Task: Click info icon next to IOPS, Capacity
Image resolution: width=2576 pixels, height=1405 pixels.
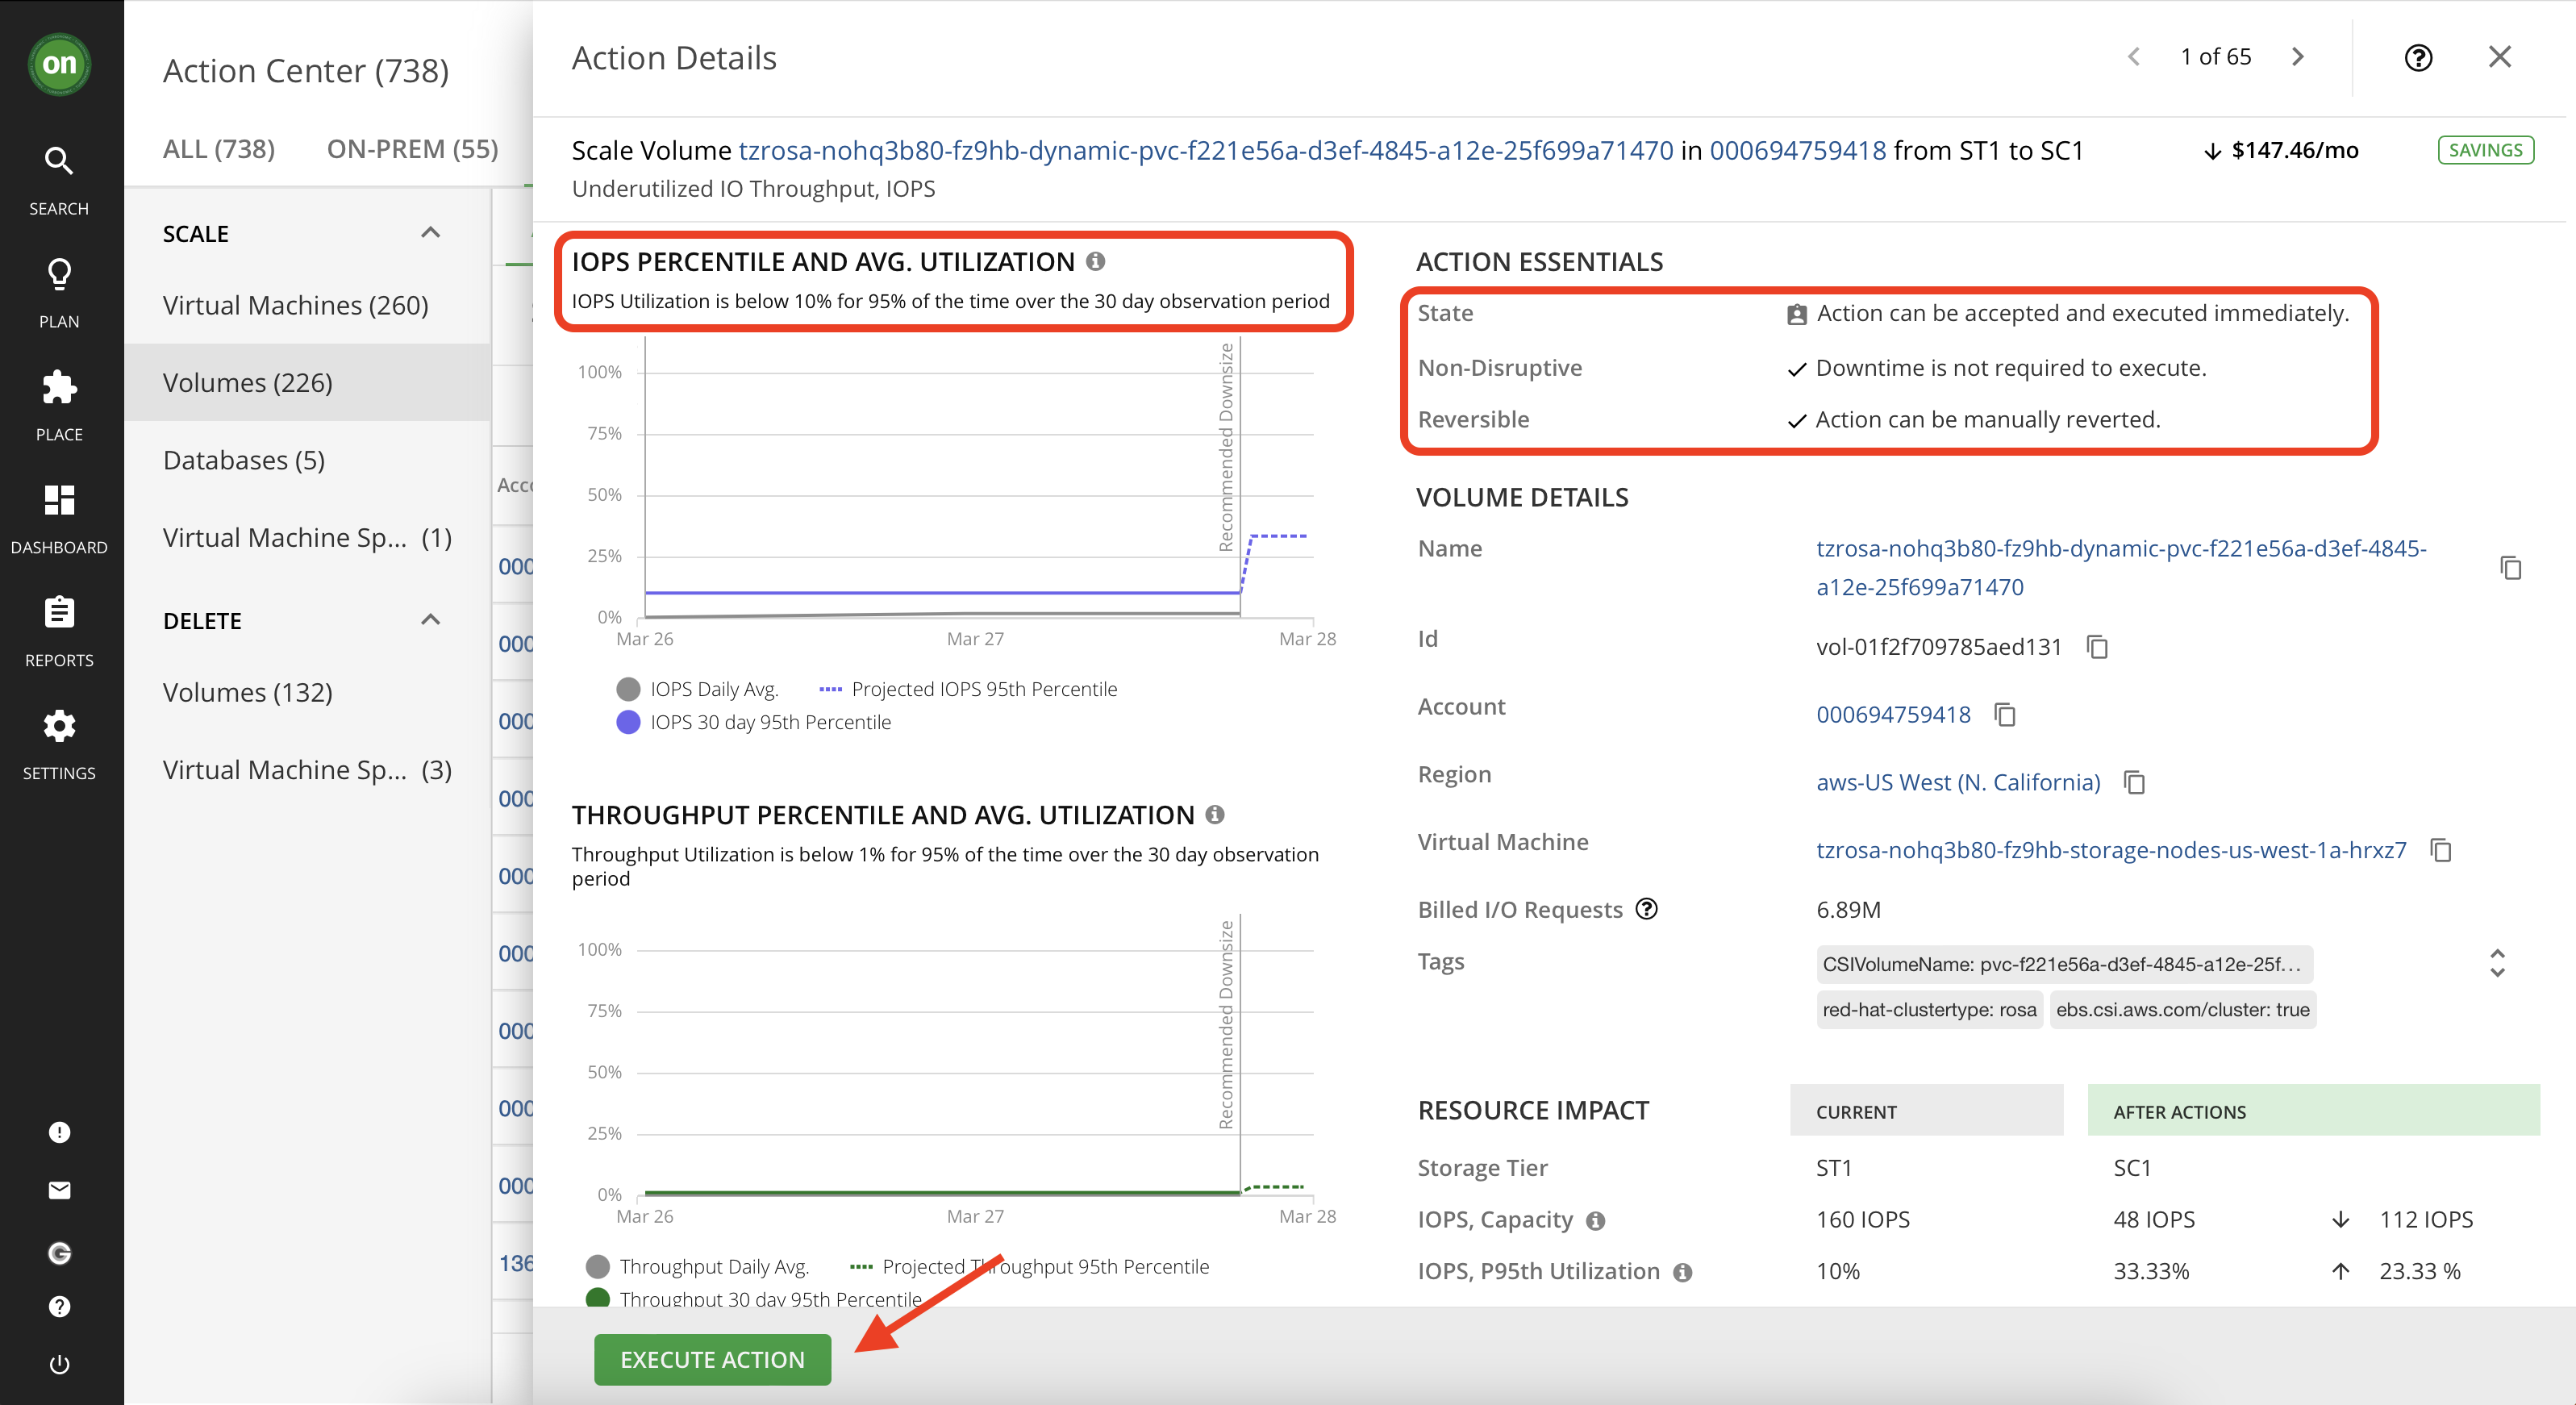Action: click(x=1596, y=1221)
